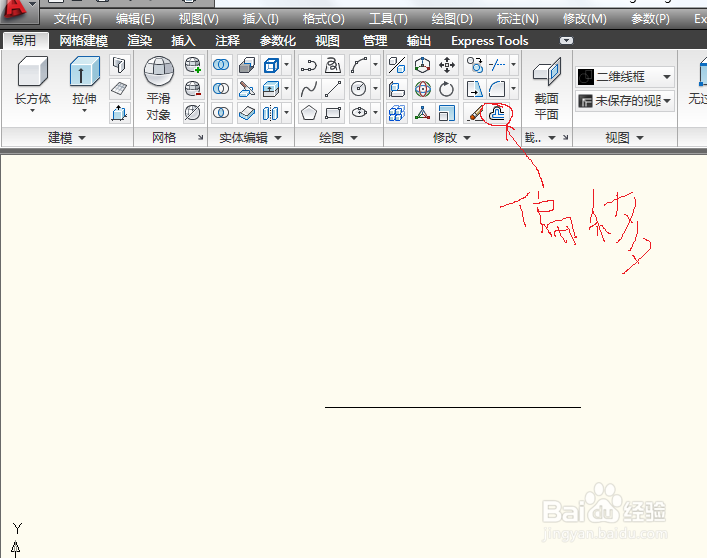The image size is (707, 558).
Task: Pick the Spline curve tool
Action: click(309, 89)
